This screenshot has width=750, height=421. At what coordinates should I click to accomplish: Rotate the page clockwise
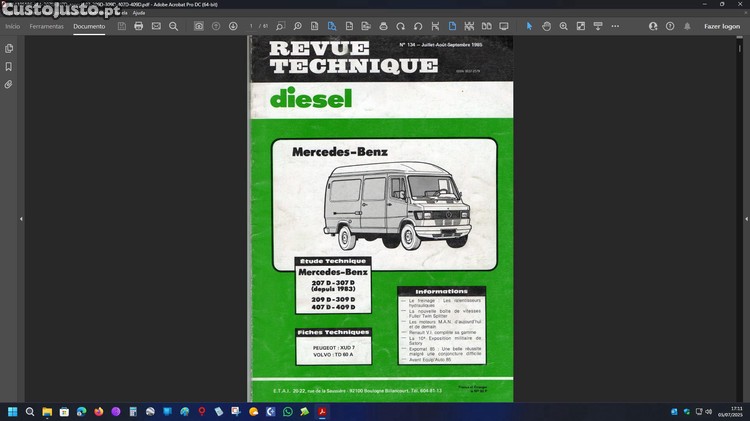point(402,26)
